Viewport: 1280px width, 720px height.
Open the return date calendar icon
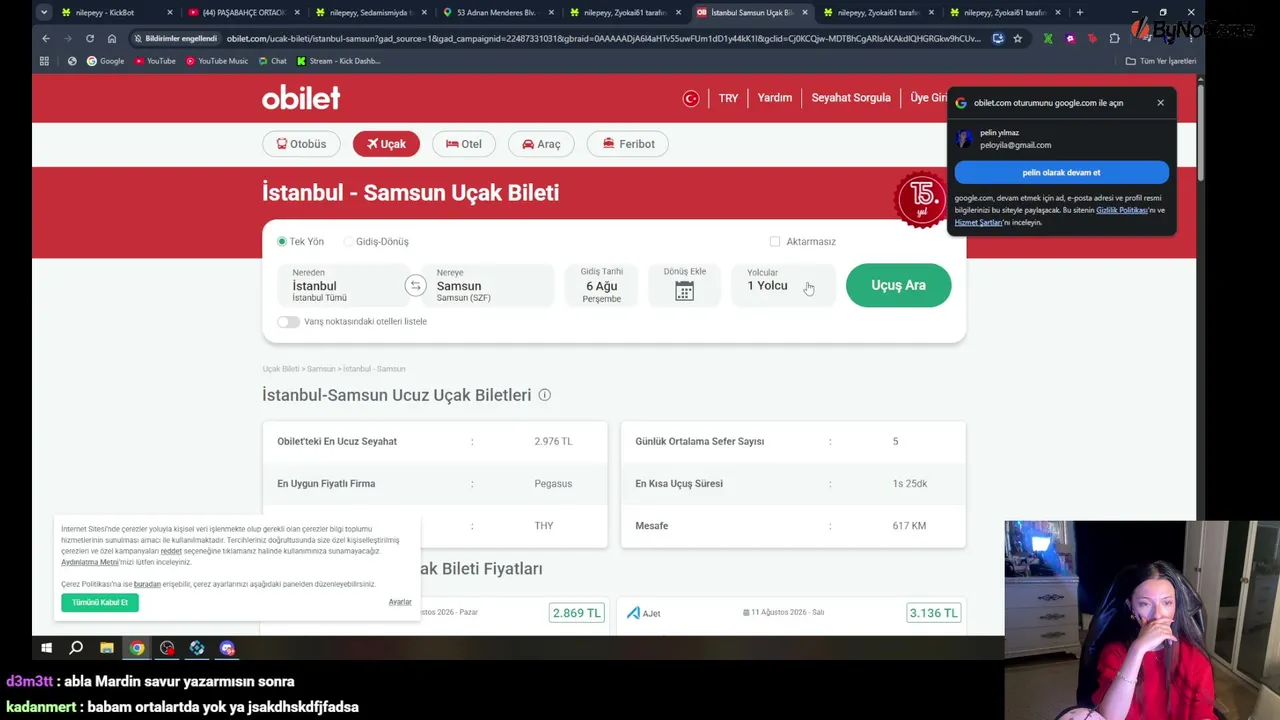point(684,291)
